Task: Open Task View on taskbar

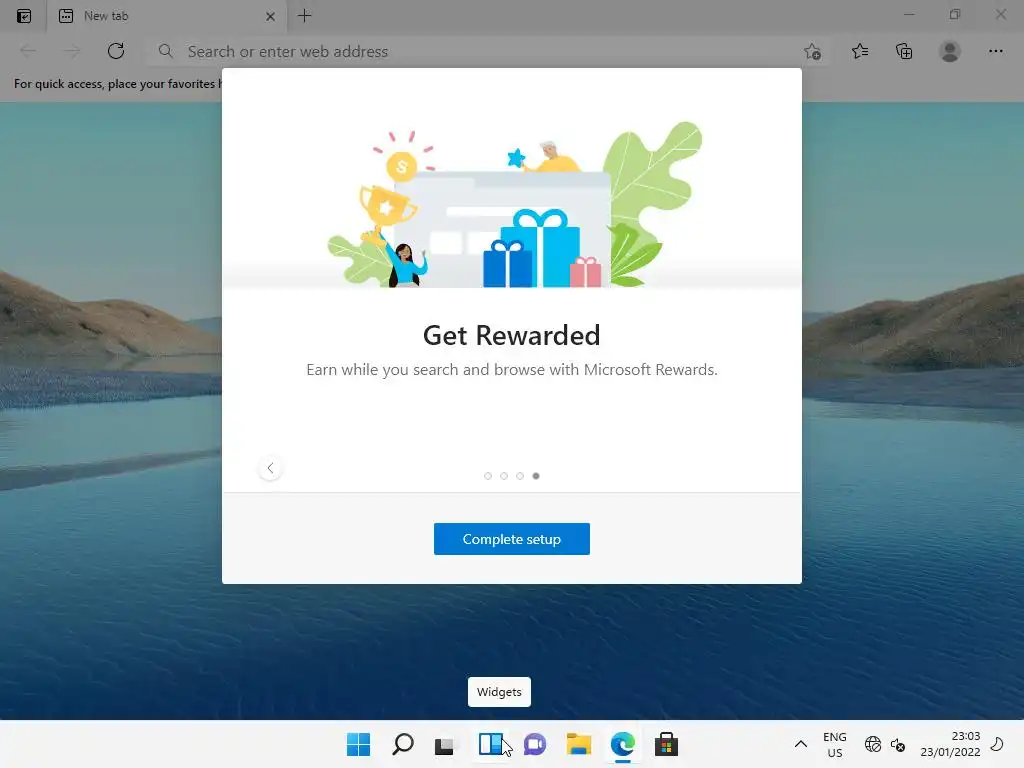Action: [x=444, y=744]
